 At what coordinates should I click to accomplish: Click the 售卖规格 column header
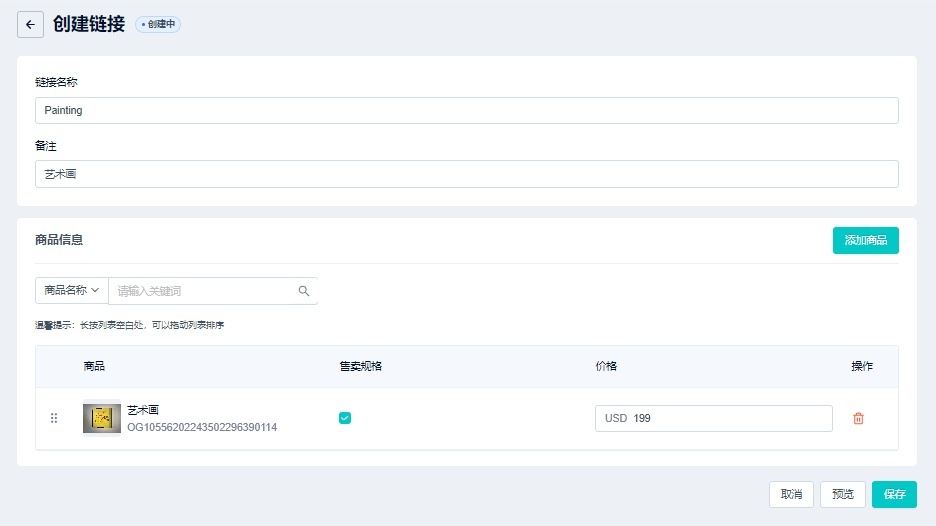click(360, 366)
